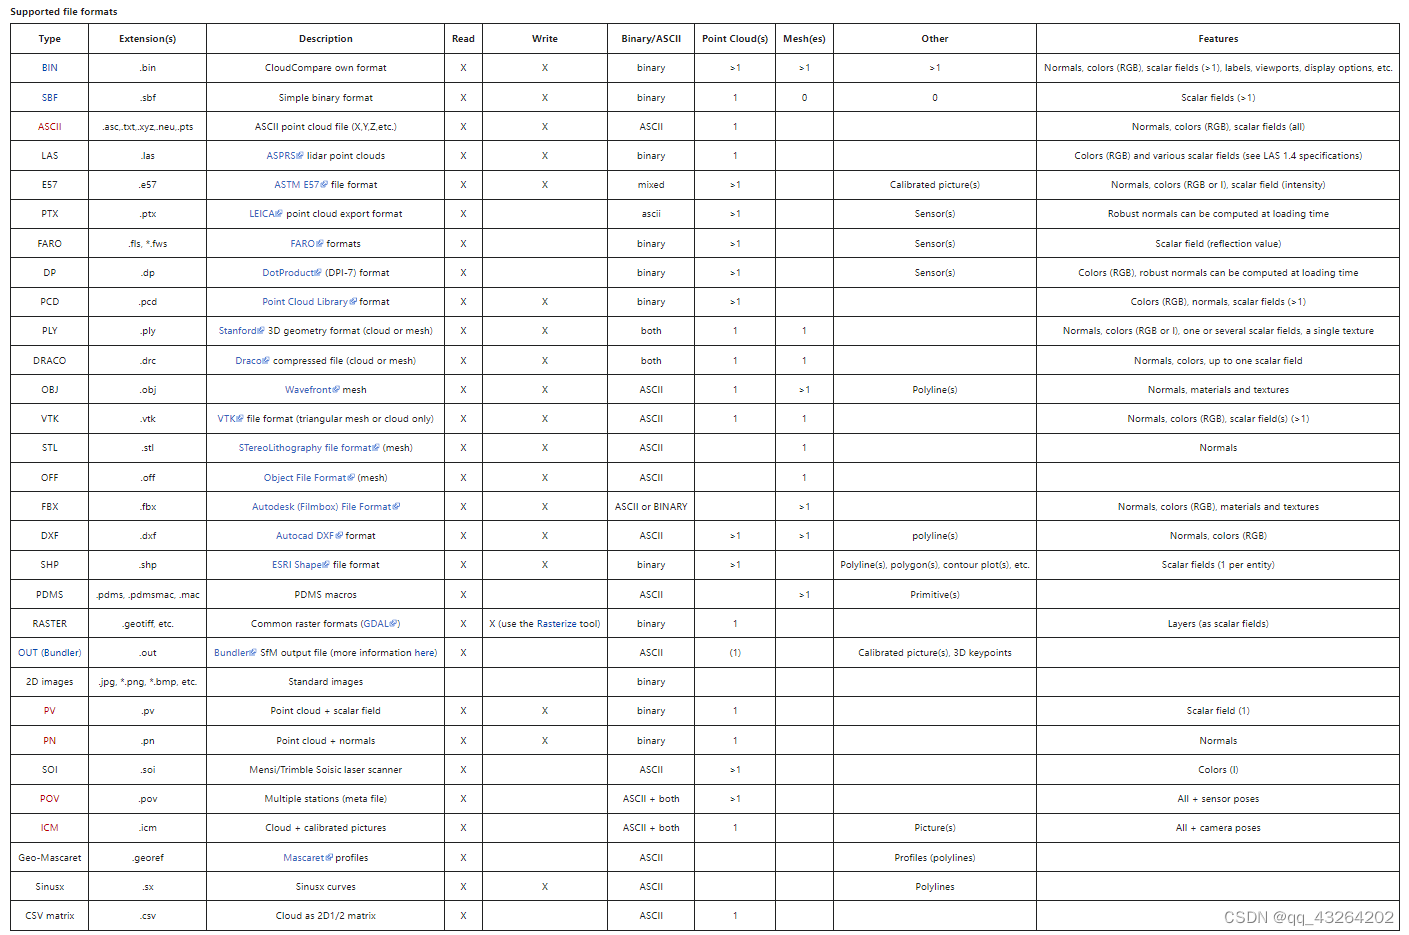
Task: Click the 'Description' column header
Action: coord(326,39)
